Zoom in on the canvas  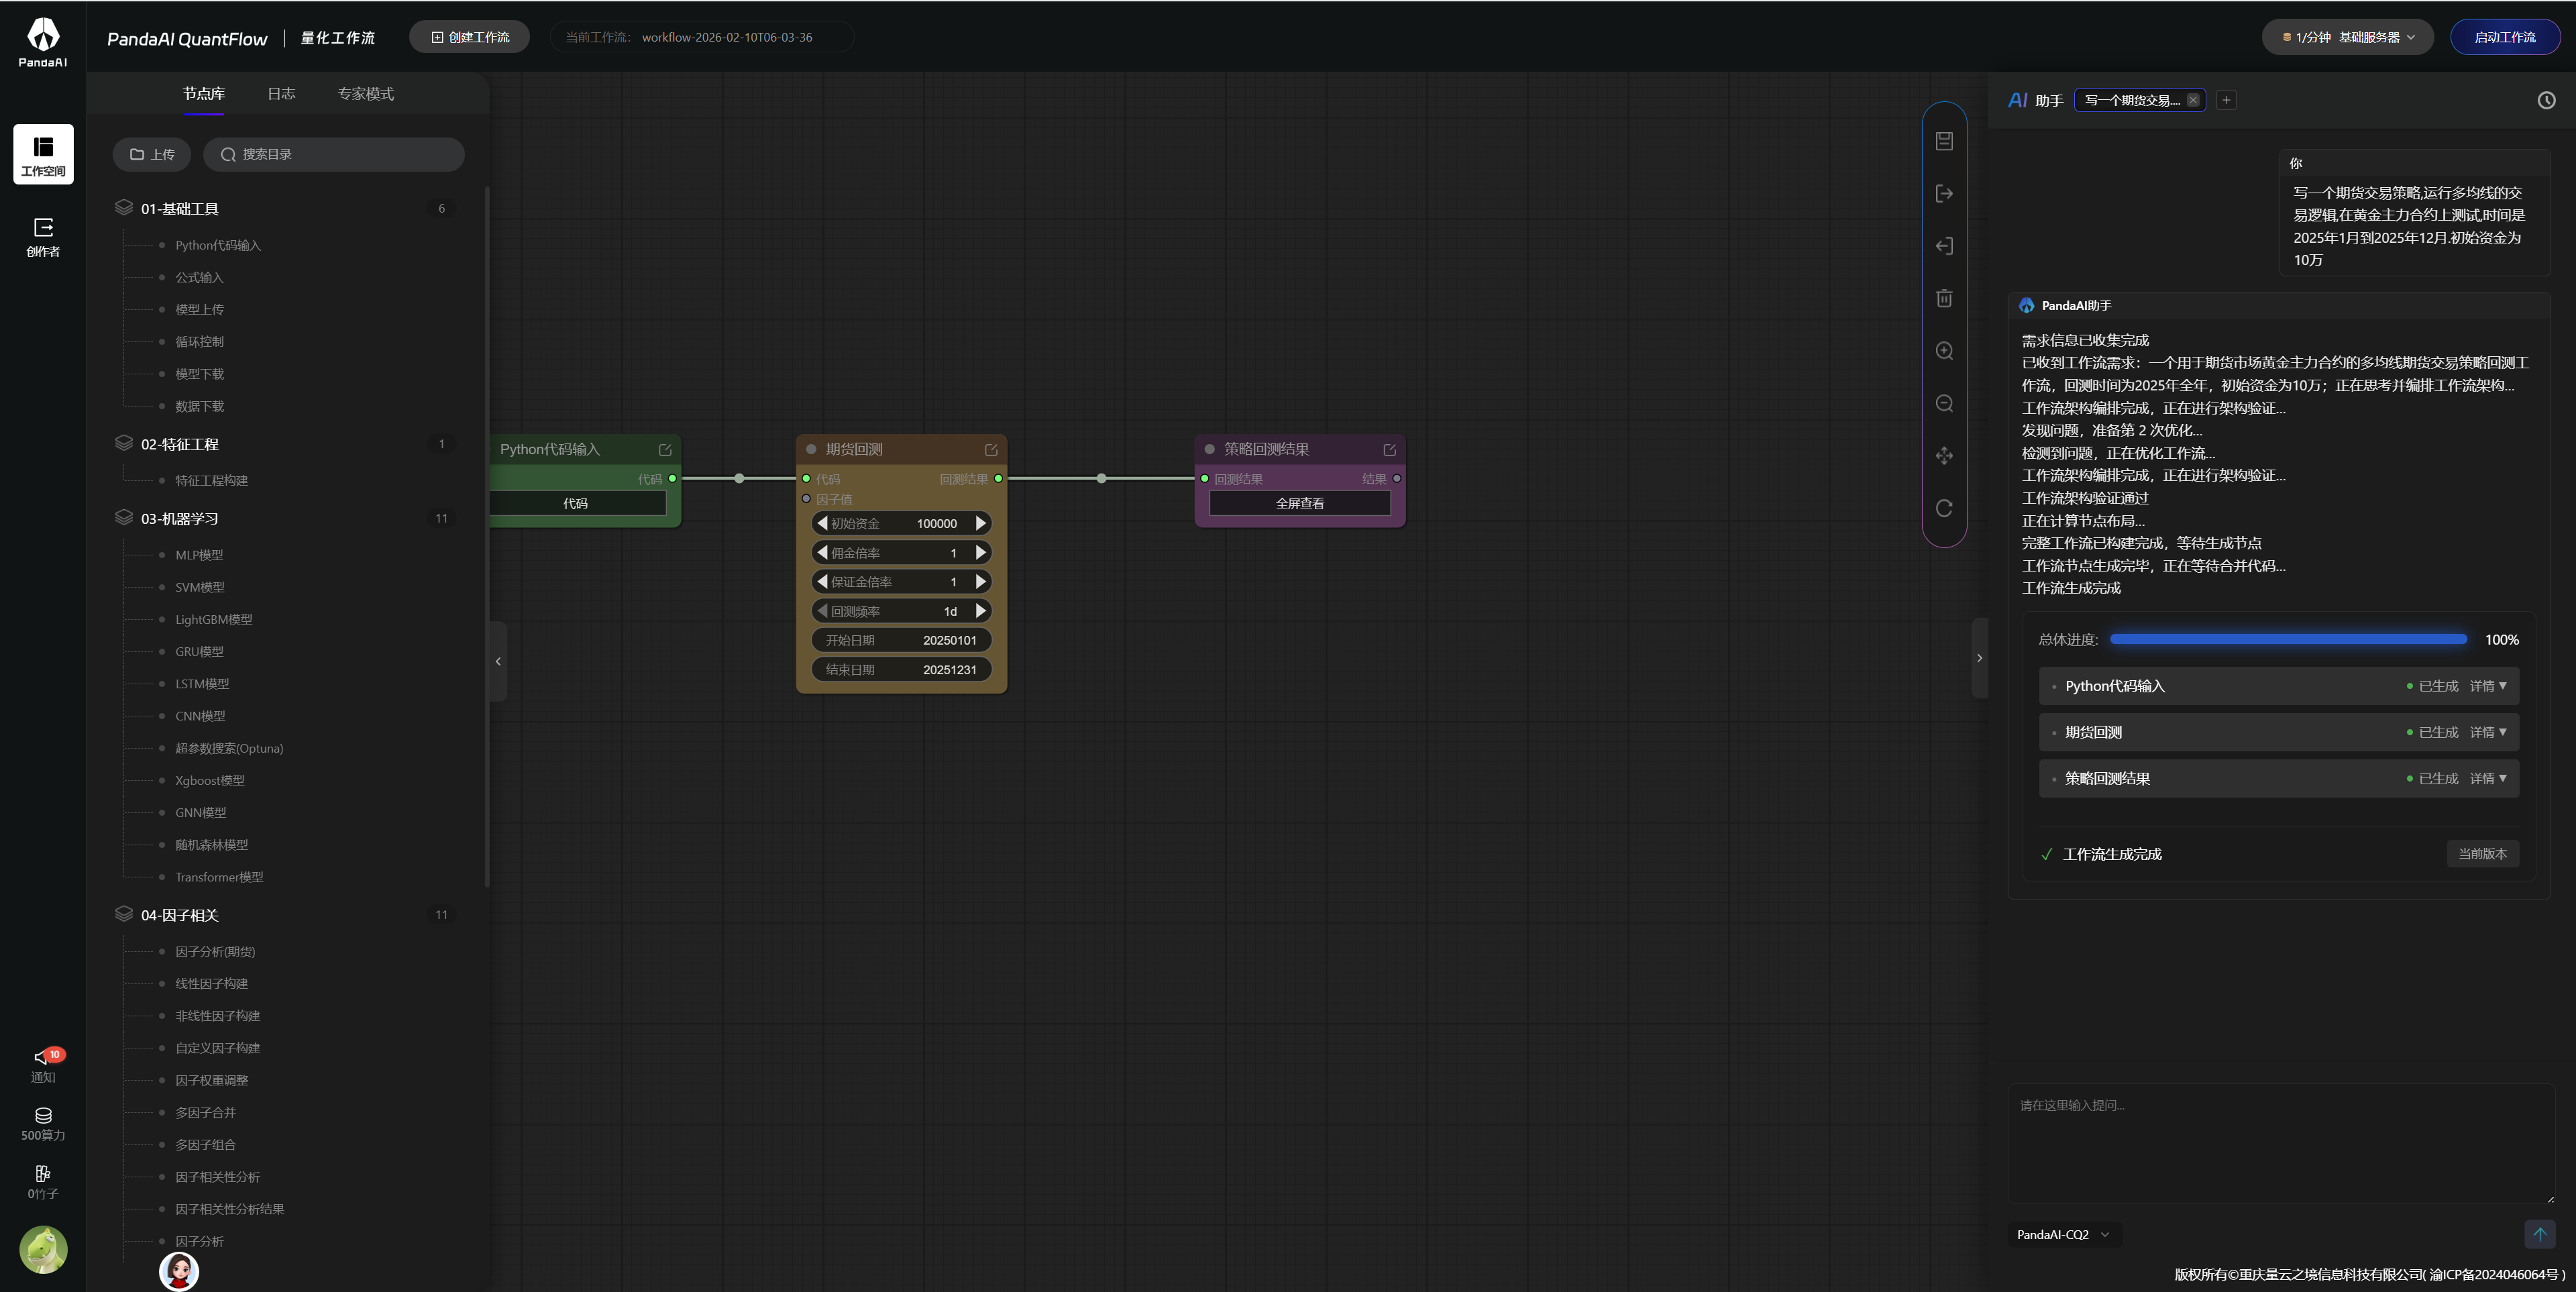[1944, 351]
